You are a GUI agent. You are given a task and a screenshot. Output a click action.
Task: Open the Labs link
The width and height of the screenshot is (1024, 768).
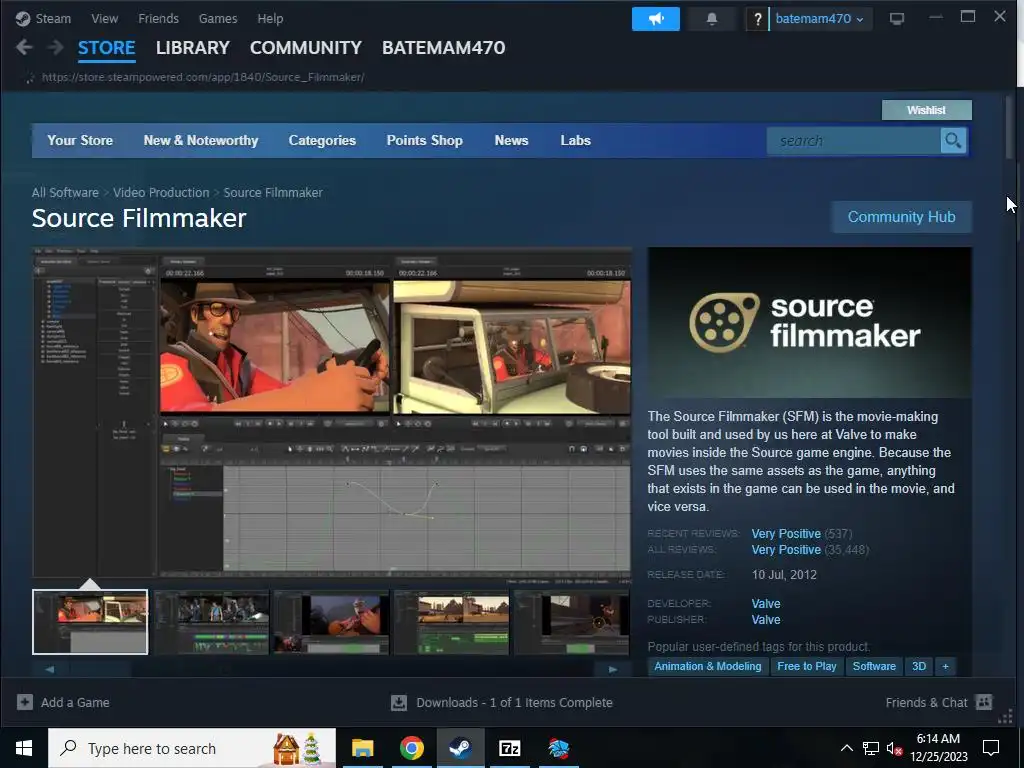[575, 140]
